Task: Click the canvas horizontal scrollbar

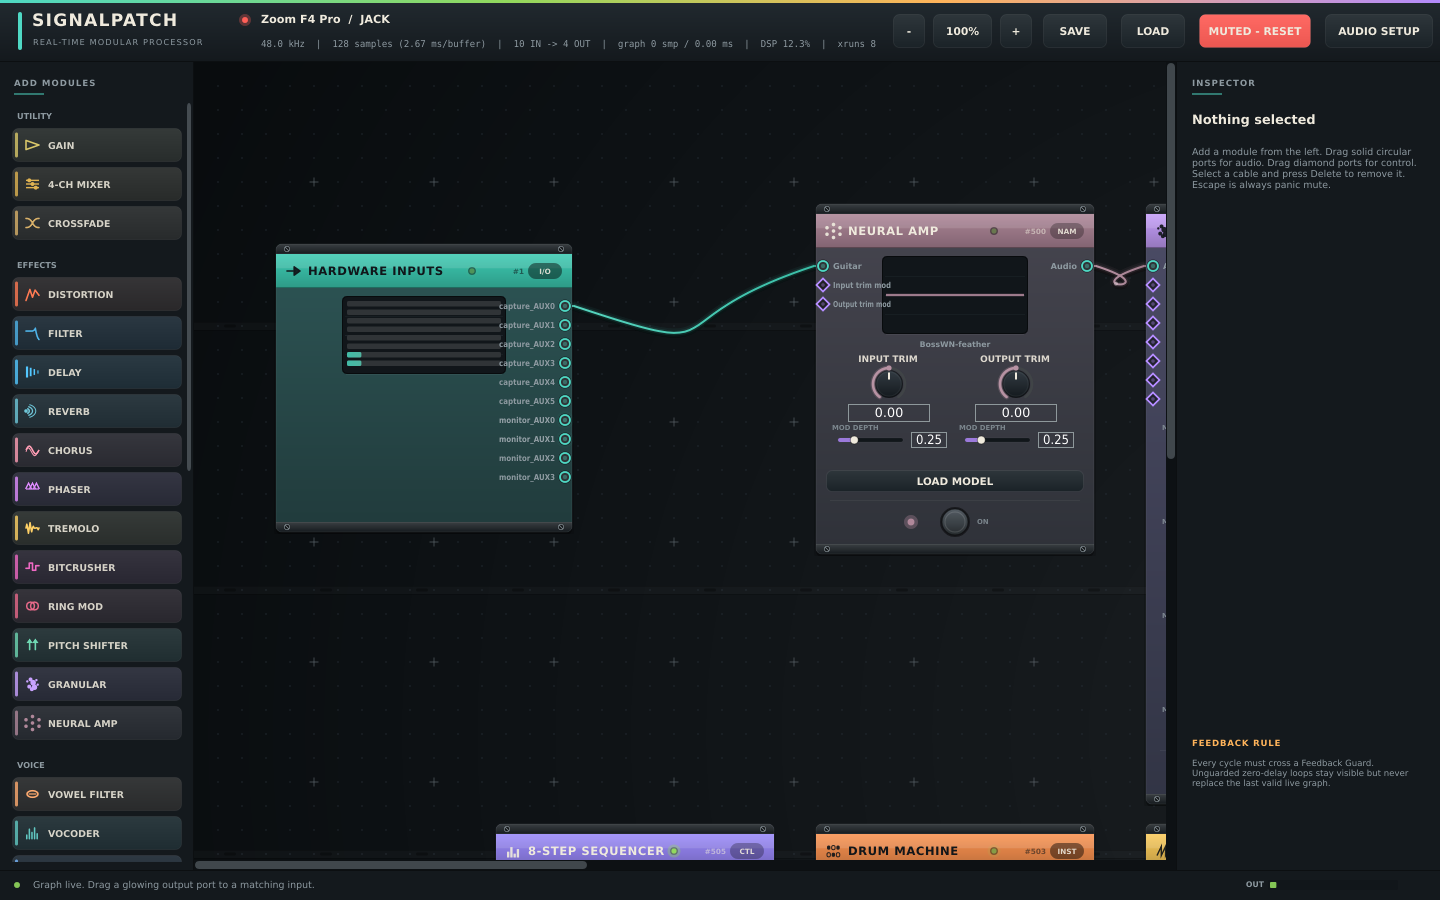Action: 391,865
